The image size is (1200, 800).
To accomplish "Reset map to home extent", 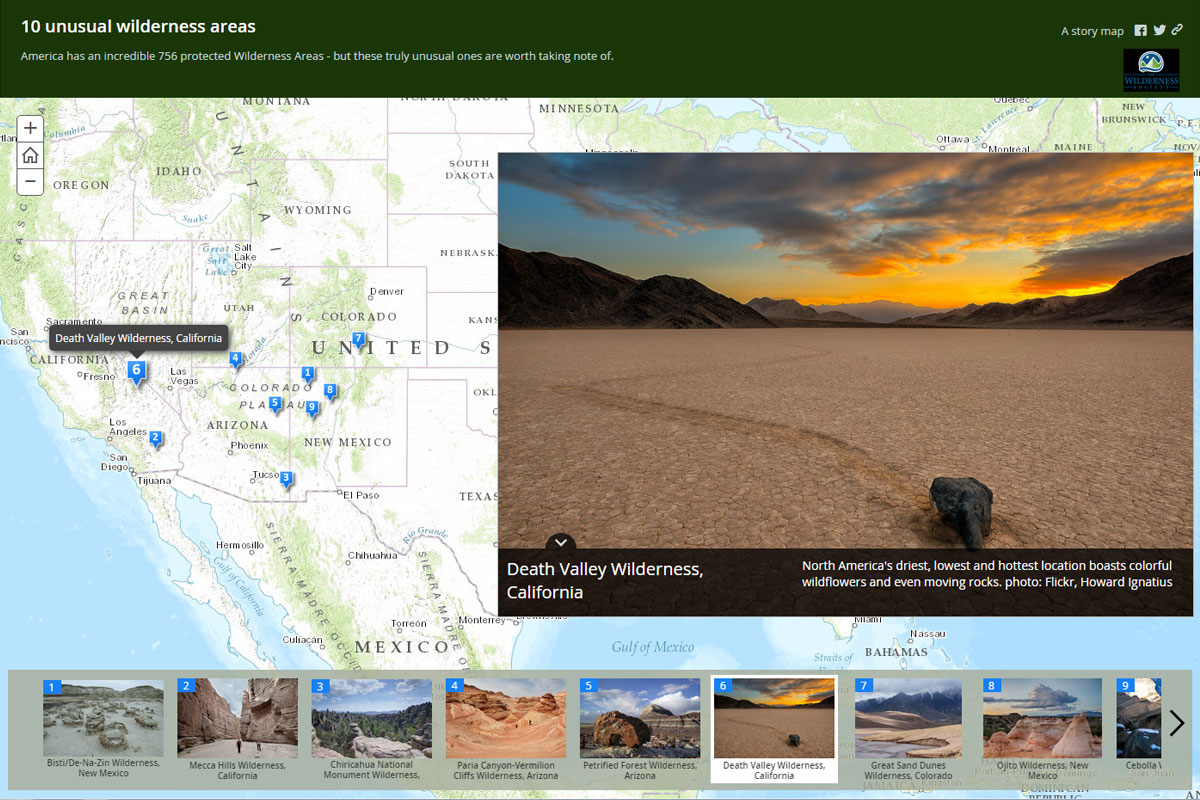I will pos(30,155).
